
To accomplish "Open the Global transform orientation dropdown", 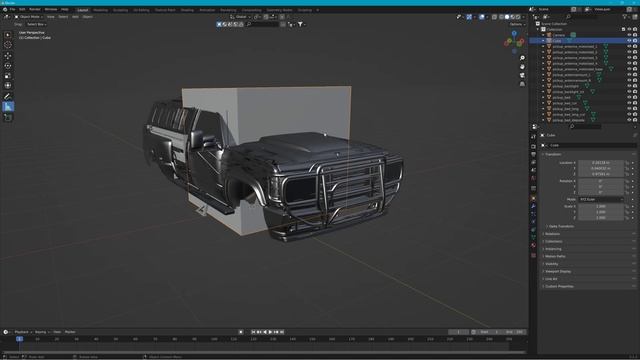I will coord(240,17).
